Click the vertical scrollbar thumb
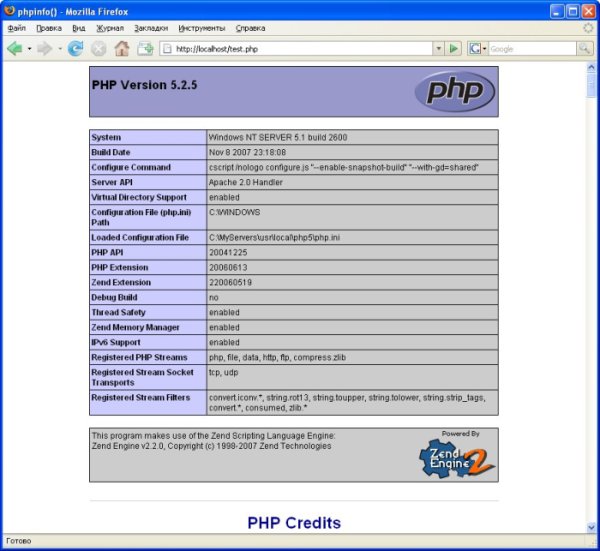Screen dimensions: 600x551 click(x=591, y=85)
